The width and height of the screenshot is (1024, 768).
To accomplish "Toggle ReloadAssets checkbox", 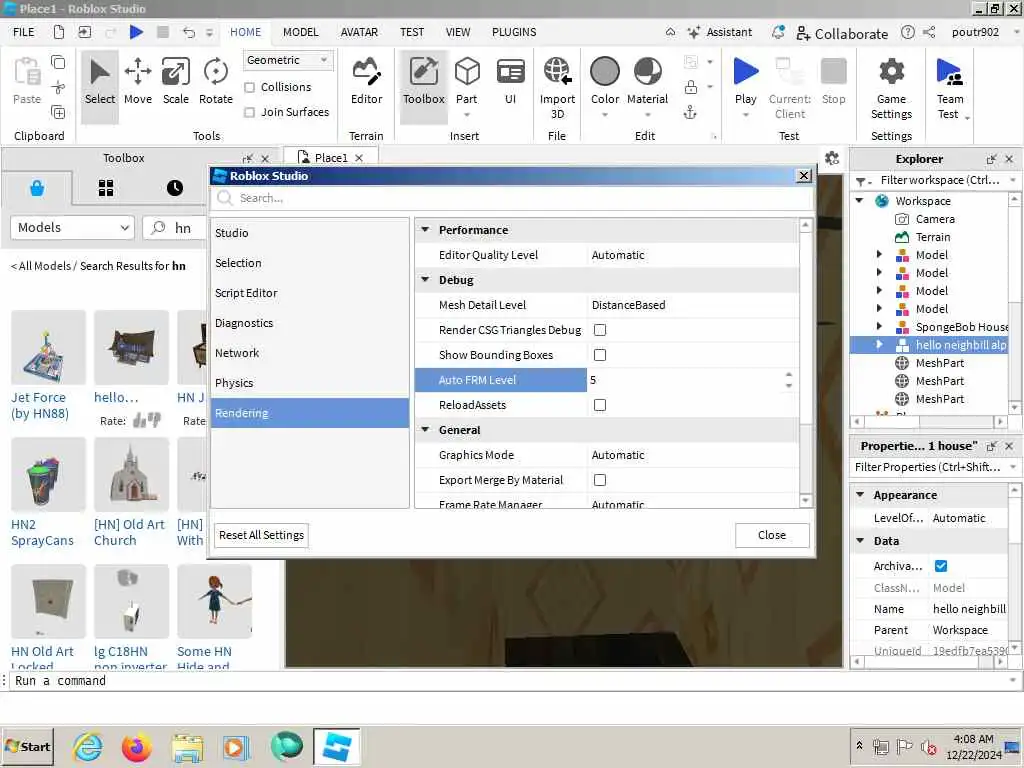I will pyautogui.click(x=600, y=405).
